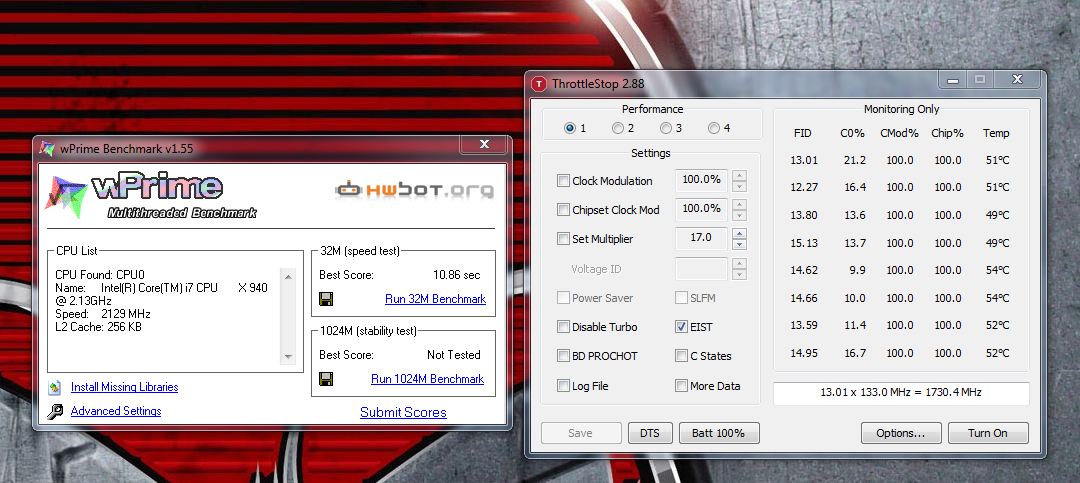Click the floppy disk icon beside Run 32M Benchmark
1080x483 pixels.
326,299
